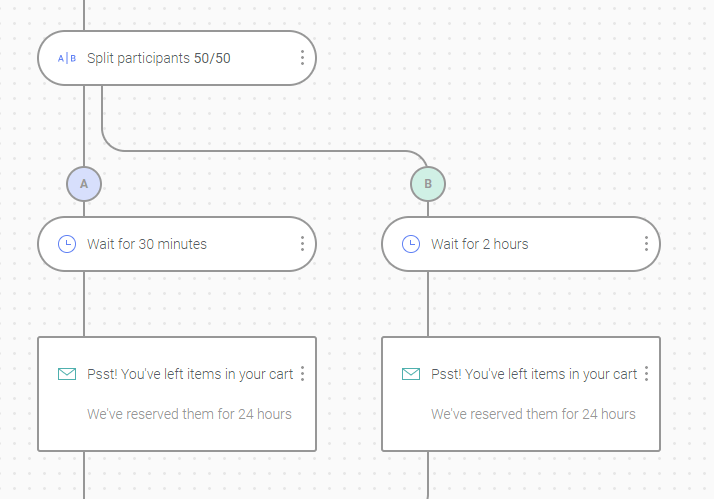714x499 pixels.
Task: Select branch B cart reminder email card
Action: pyautogui.click(x=521, y=394)
